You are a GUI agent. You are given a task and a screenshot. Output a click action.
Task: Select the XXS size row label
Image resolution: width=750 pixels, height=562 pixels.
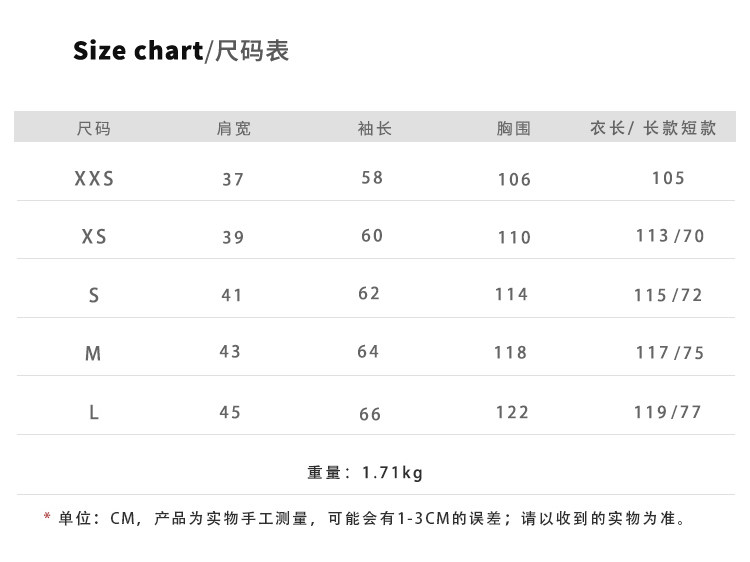point(94,180)
